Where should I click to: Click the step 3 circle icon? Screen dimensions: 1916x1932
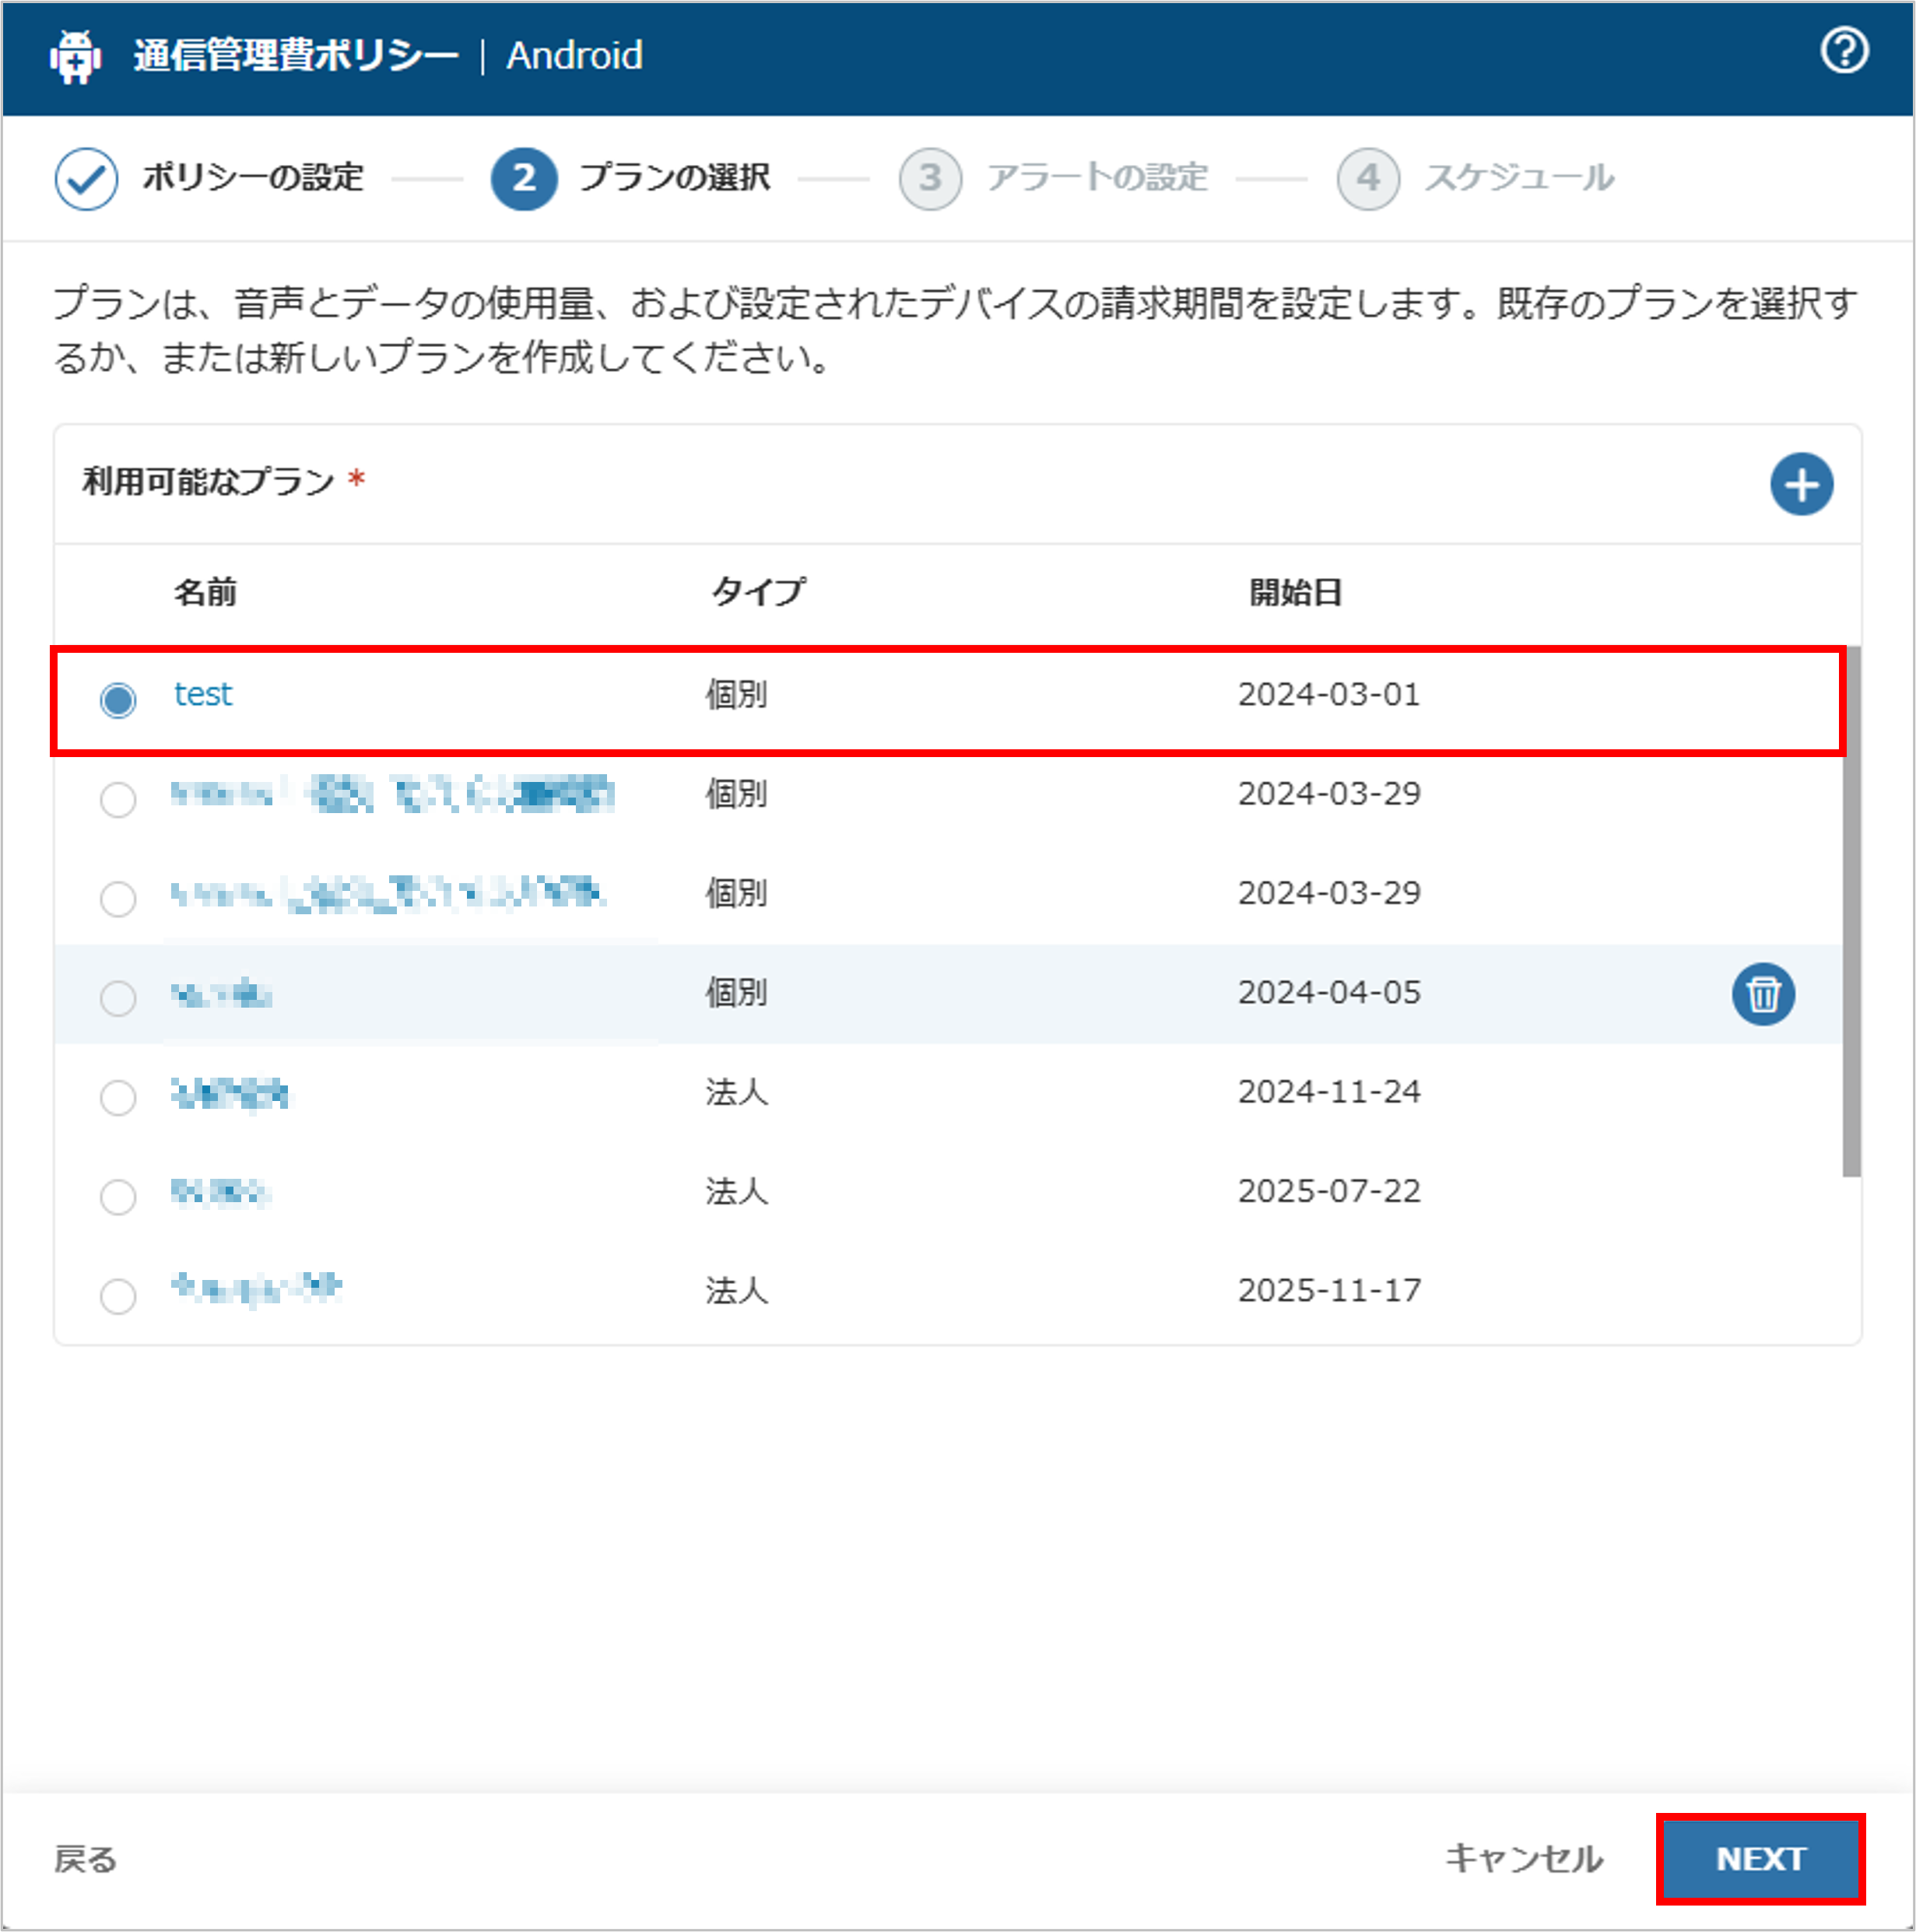coord(929,178)
